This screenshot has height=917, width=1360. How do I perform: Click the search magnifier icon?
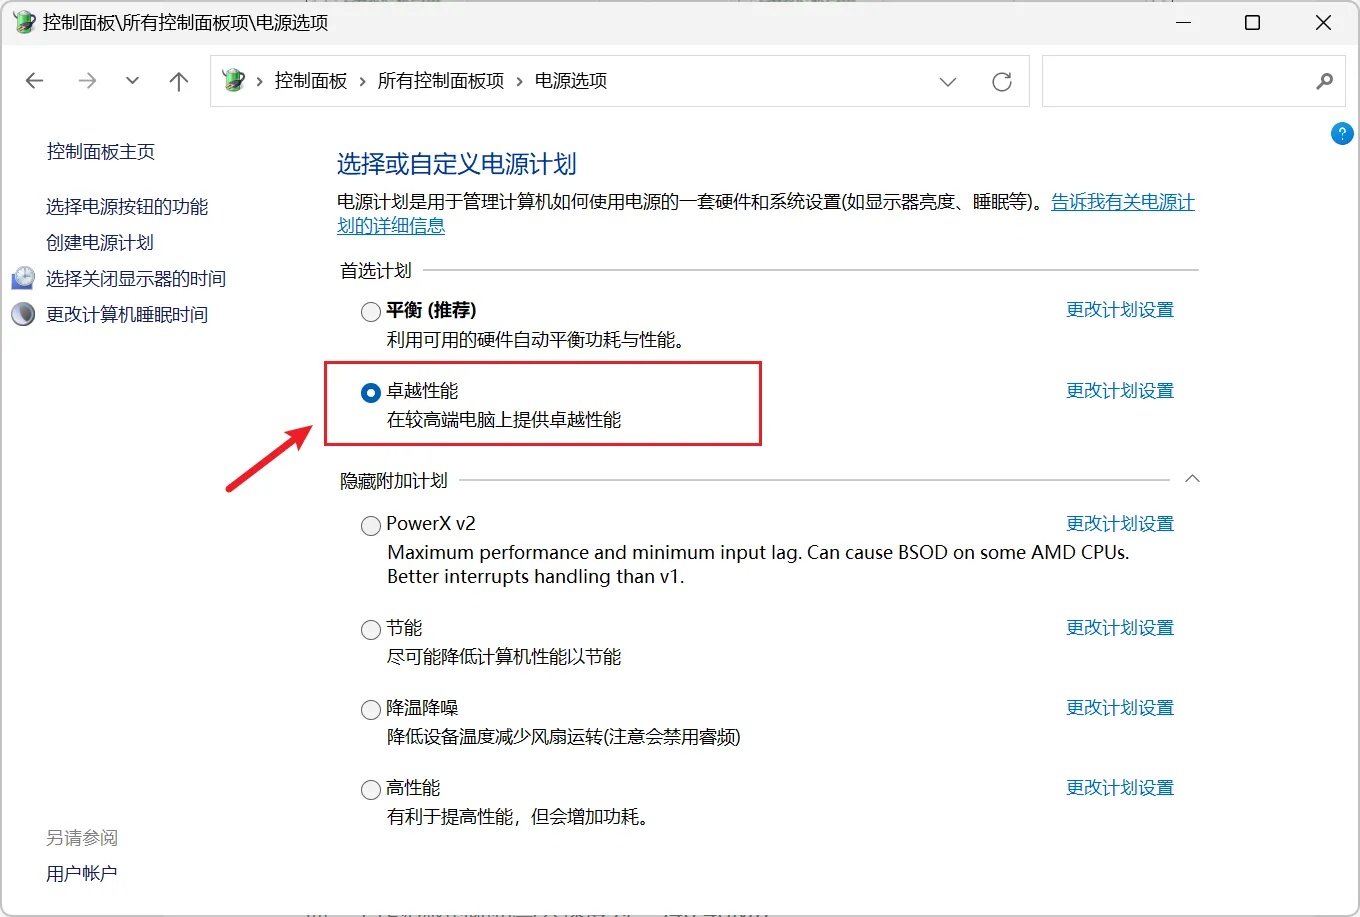1324,81
